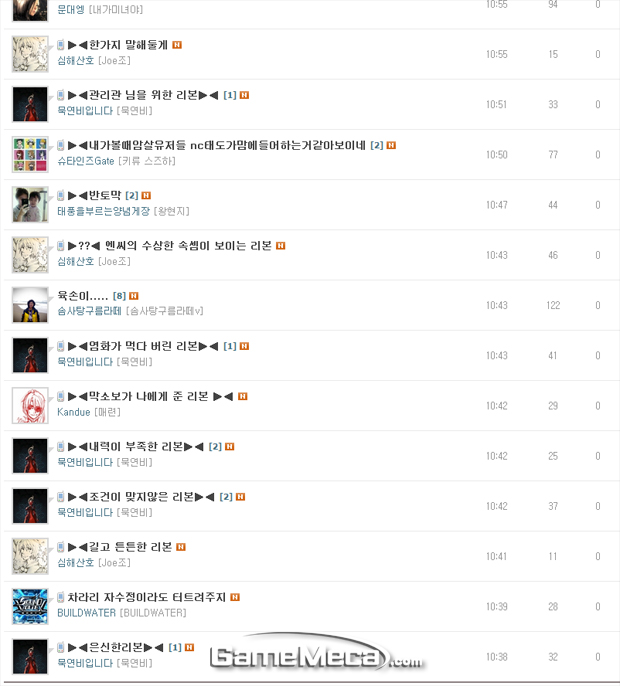
Task: Visit author profile 'Kandue'
Action: [x=74, y=412]
